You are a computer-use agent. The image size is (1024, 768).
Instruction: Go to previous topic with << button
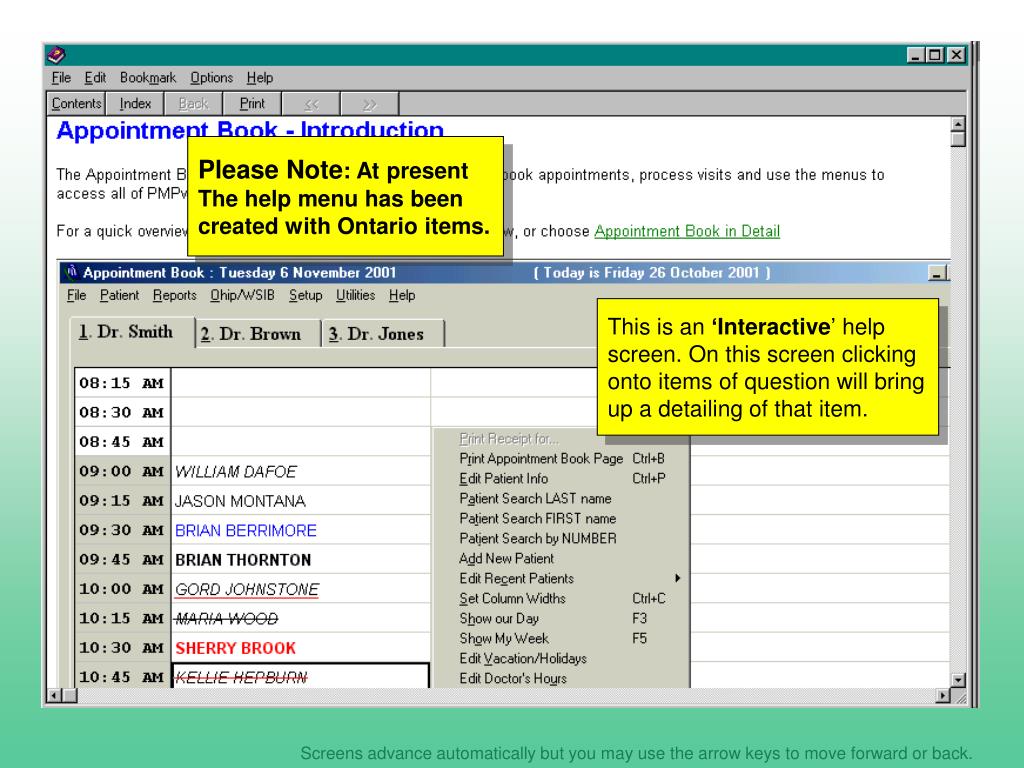coord(311,103)
